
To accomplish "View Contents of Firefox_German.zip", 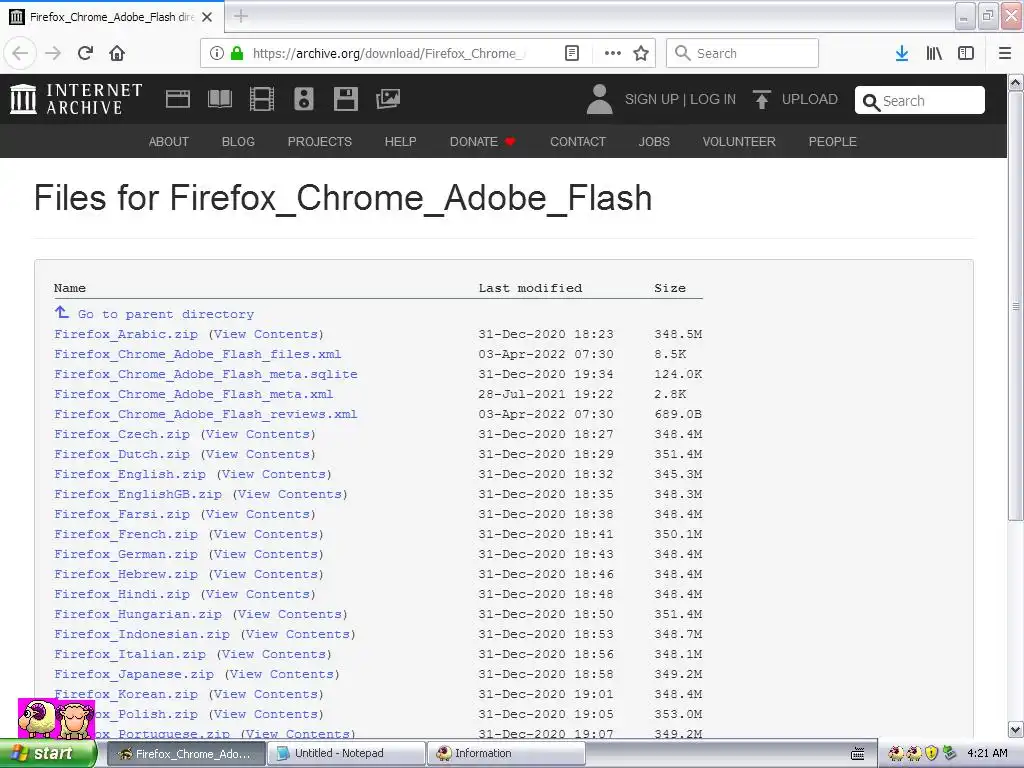I will 266,554.
